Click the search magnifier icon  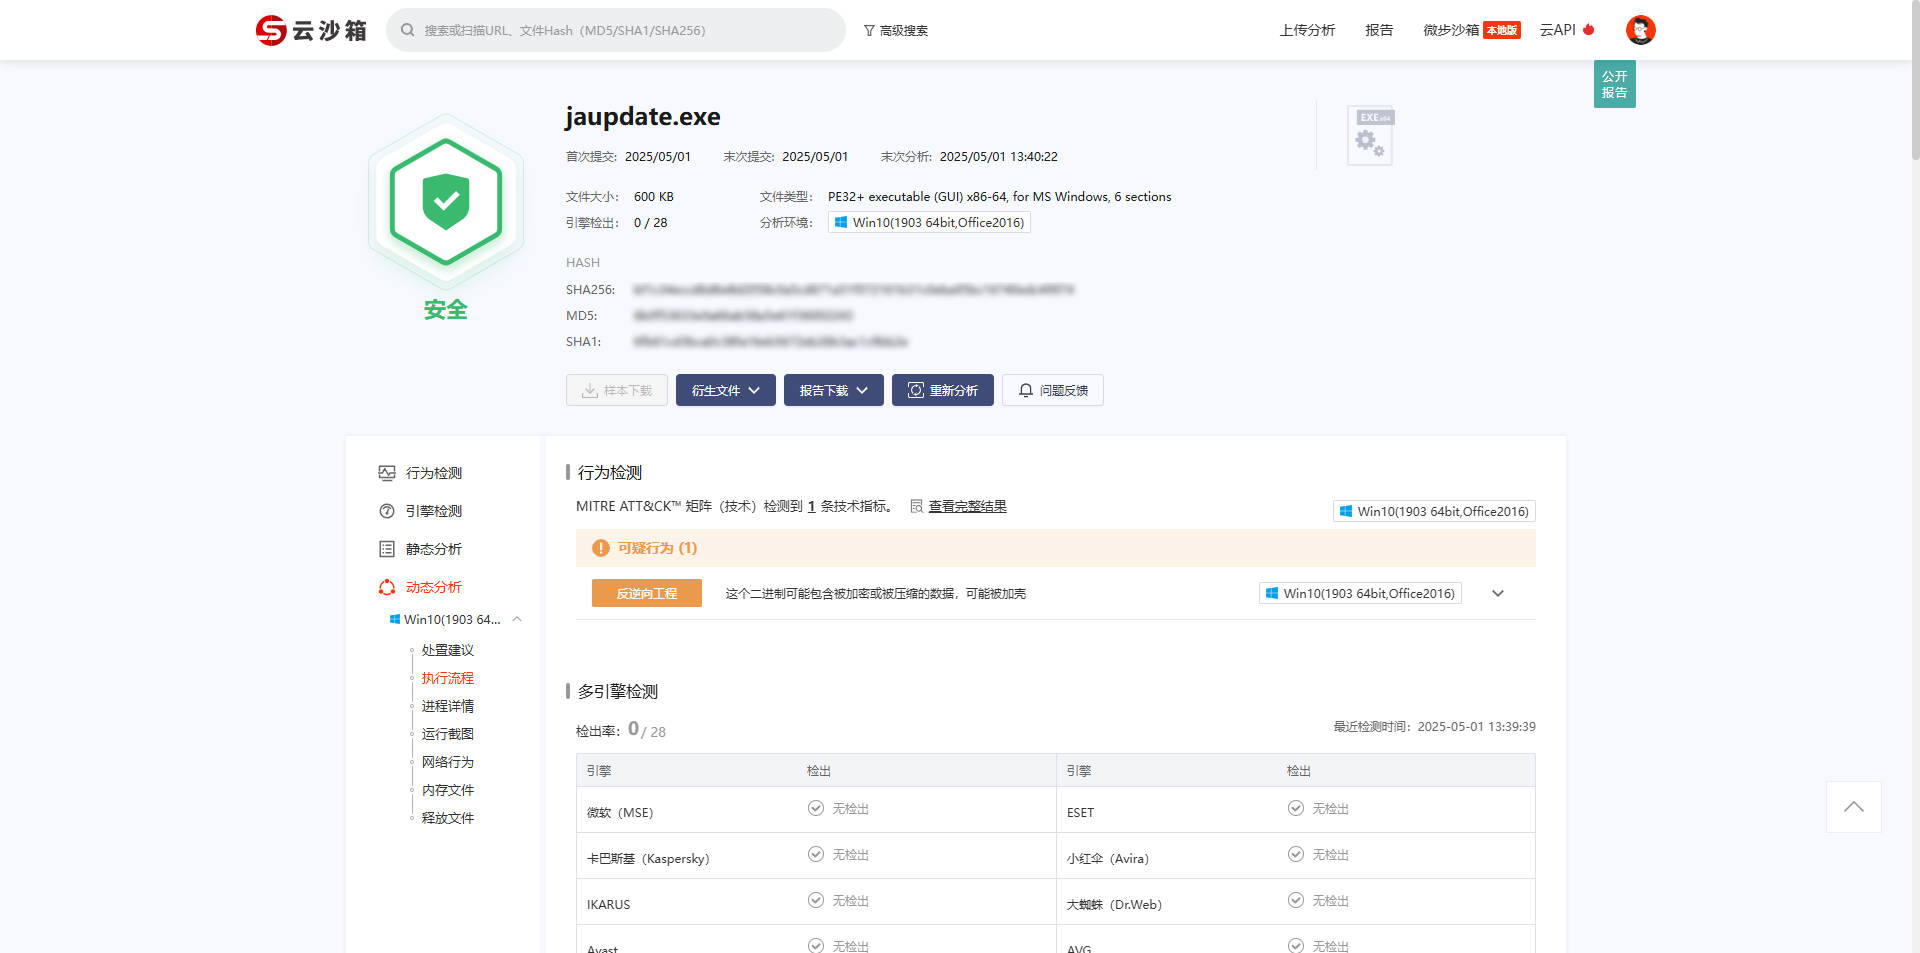pos(408,30)
